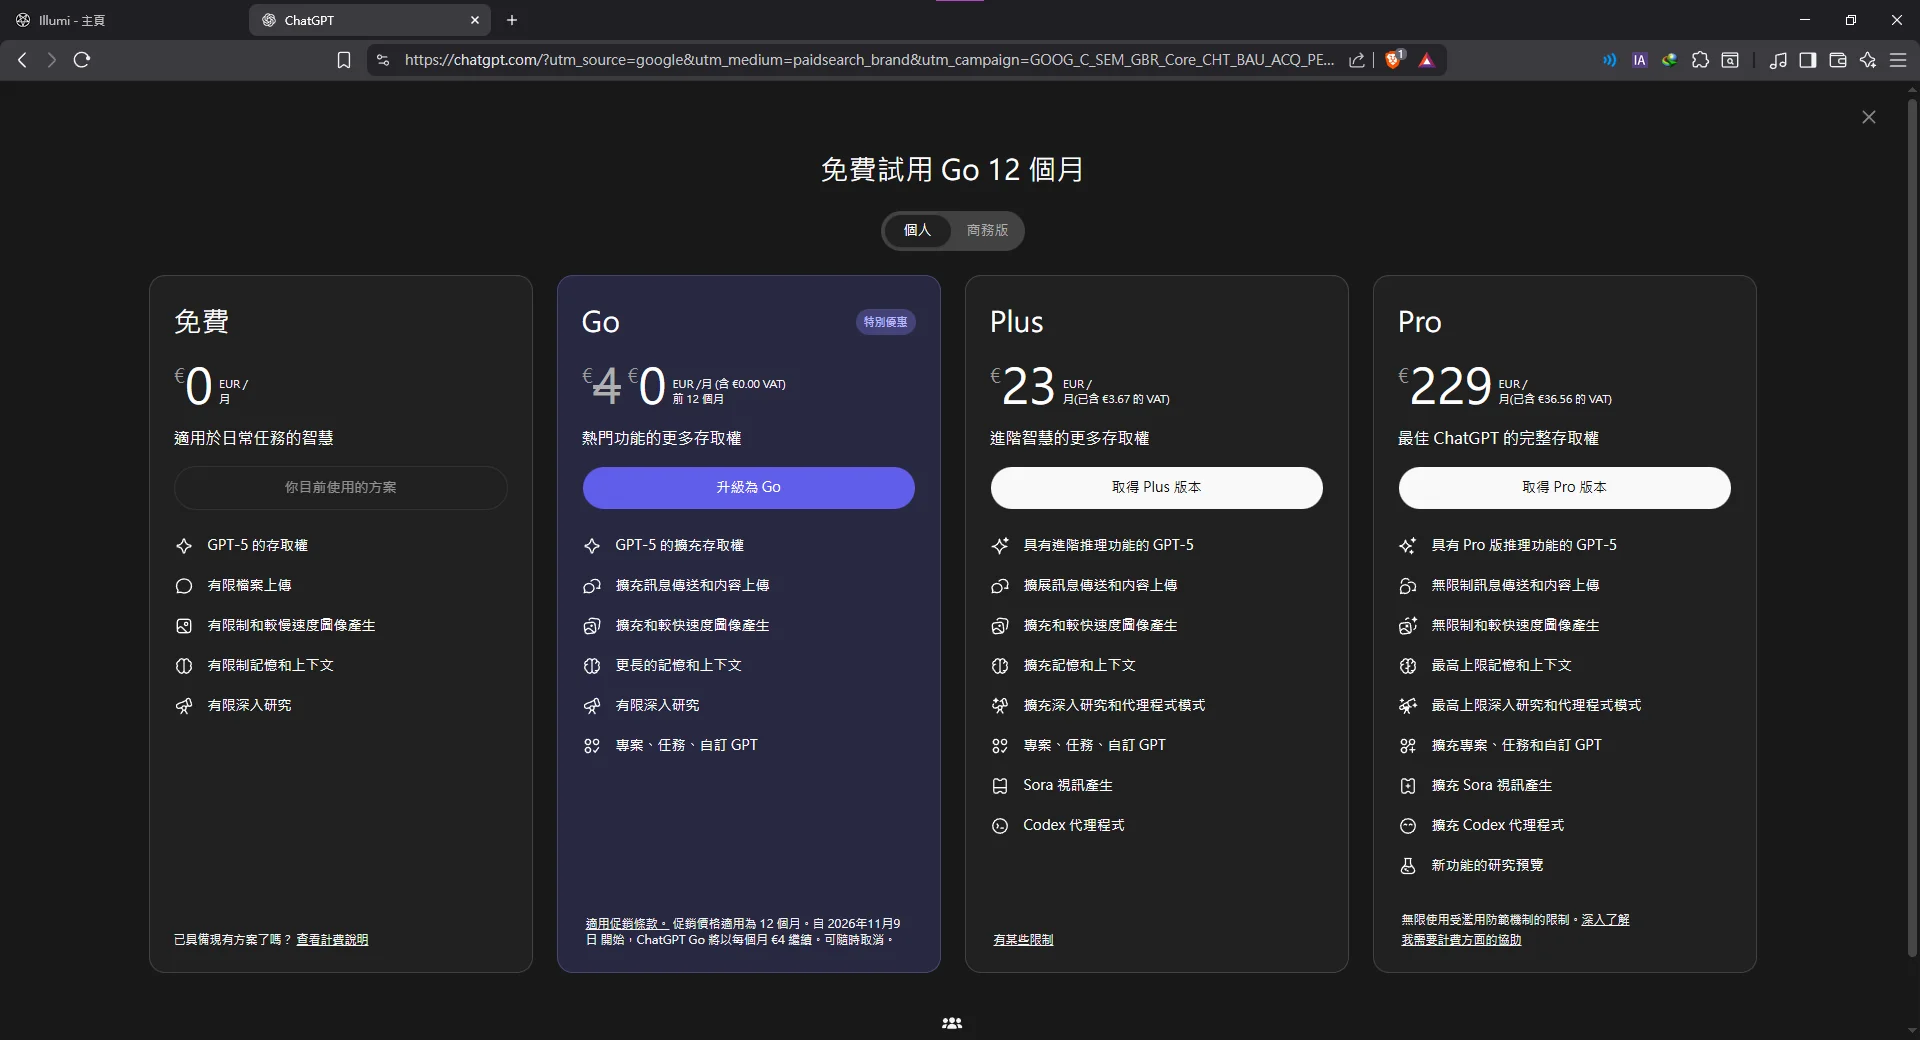Open the Brave Wallet
The height and width of the screenshot is (1040, 1920).
click(1838, 60)
